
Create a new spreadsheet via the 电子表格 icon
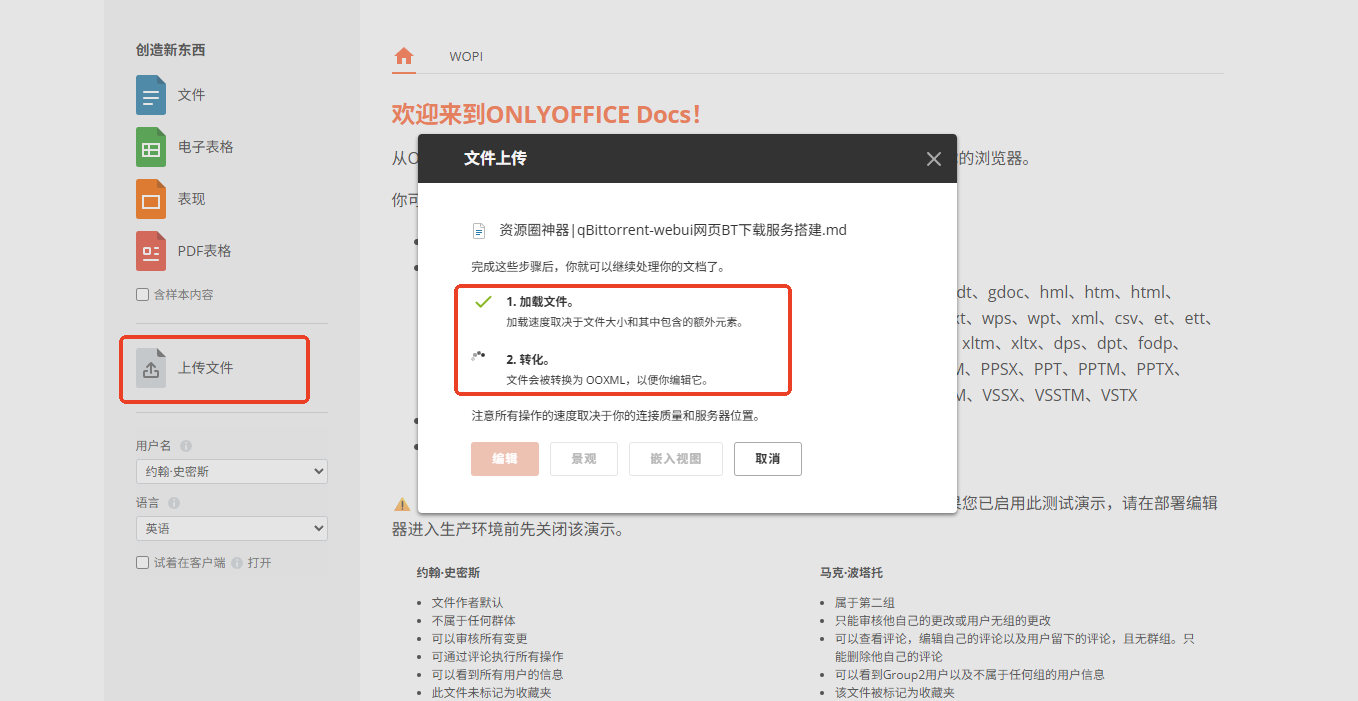point(151,147)
